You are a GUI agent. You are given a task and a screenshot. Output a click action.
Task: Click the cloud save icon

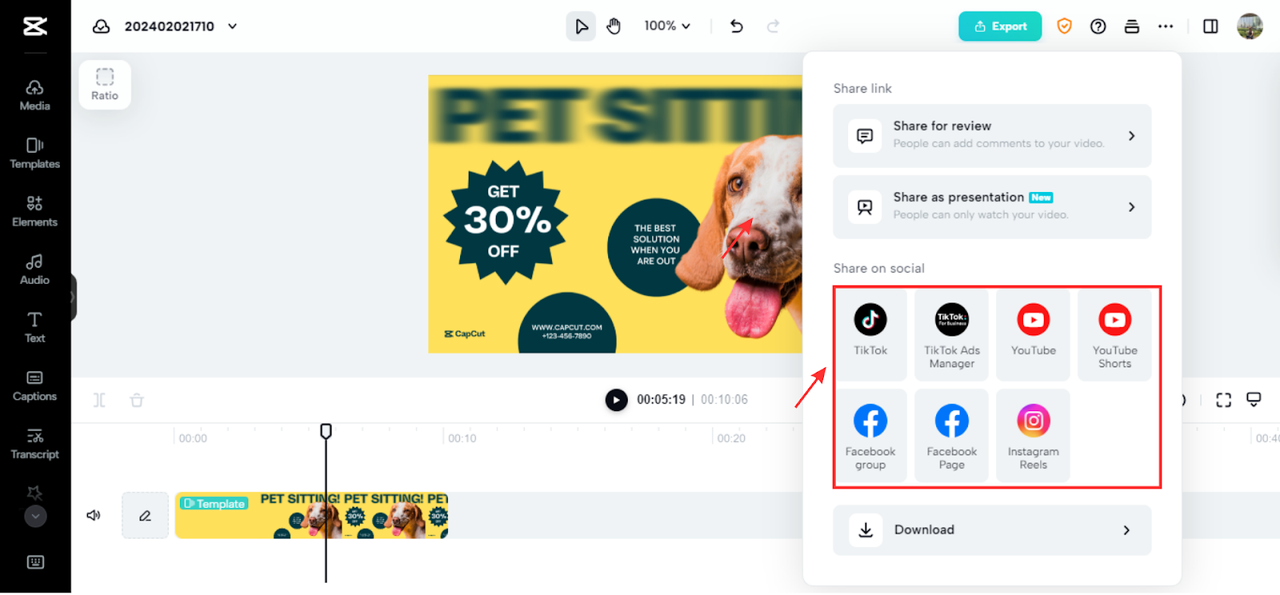(x=101, y=26)
